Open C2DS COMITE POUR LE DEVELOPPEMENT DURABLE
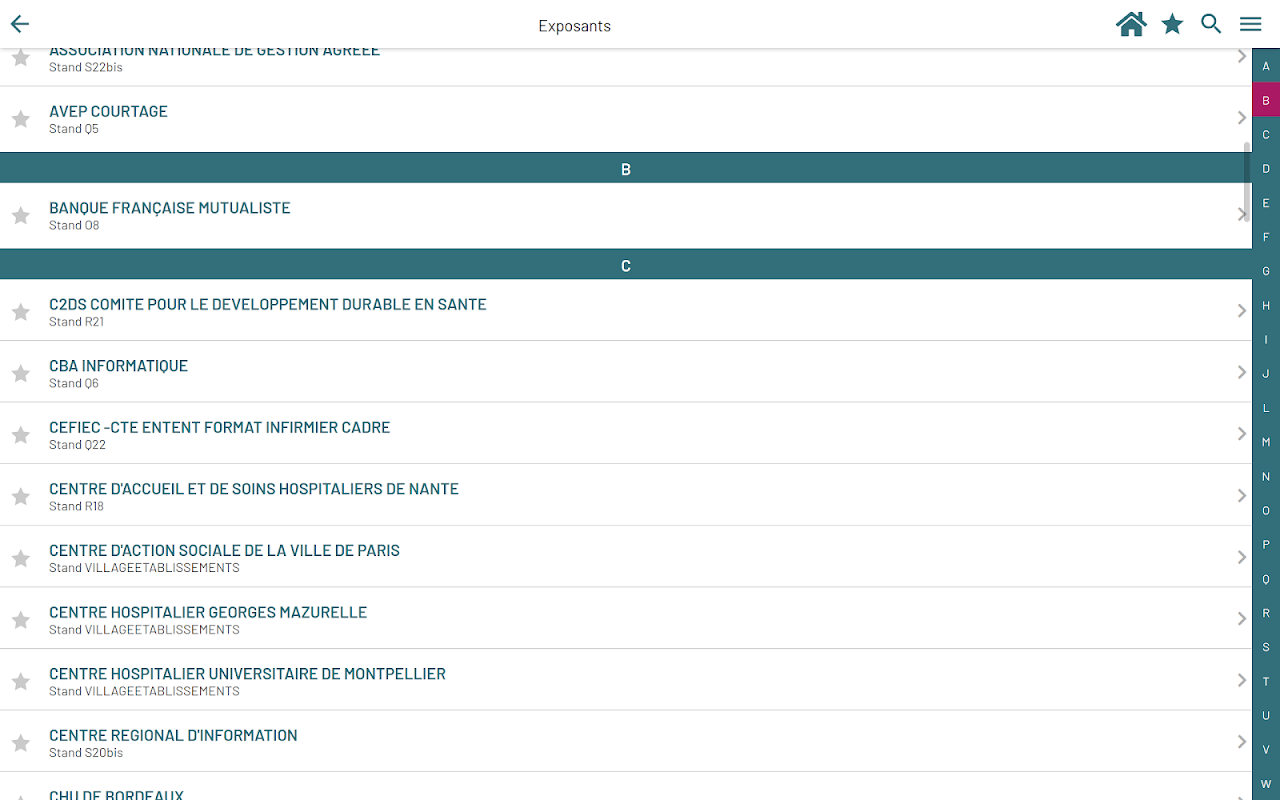Image resolution: width=1280 pixels, height=800 pixels. click(x=626, y=310)
